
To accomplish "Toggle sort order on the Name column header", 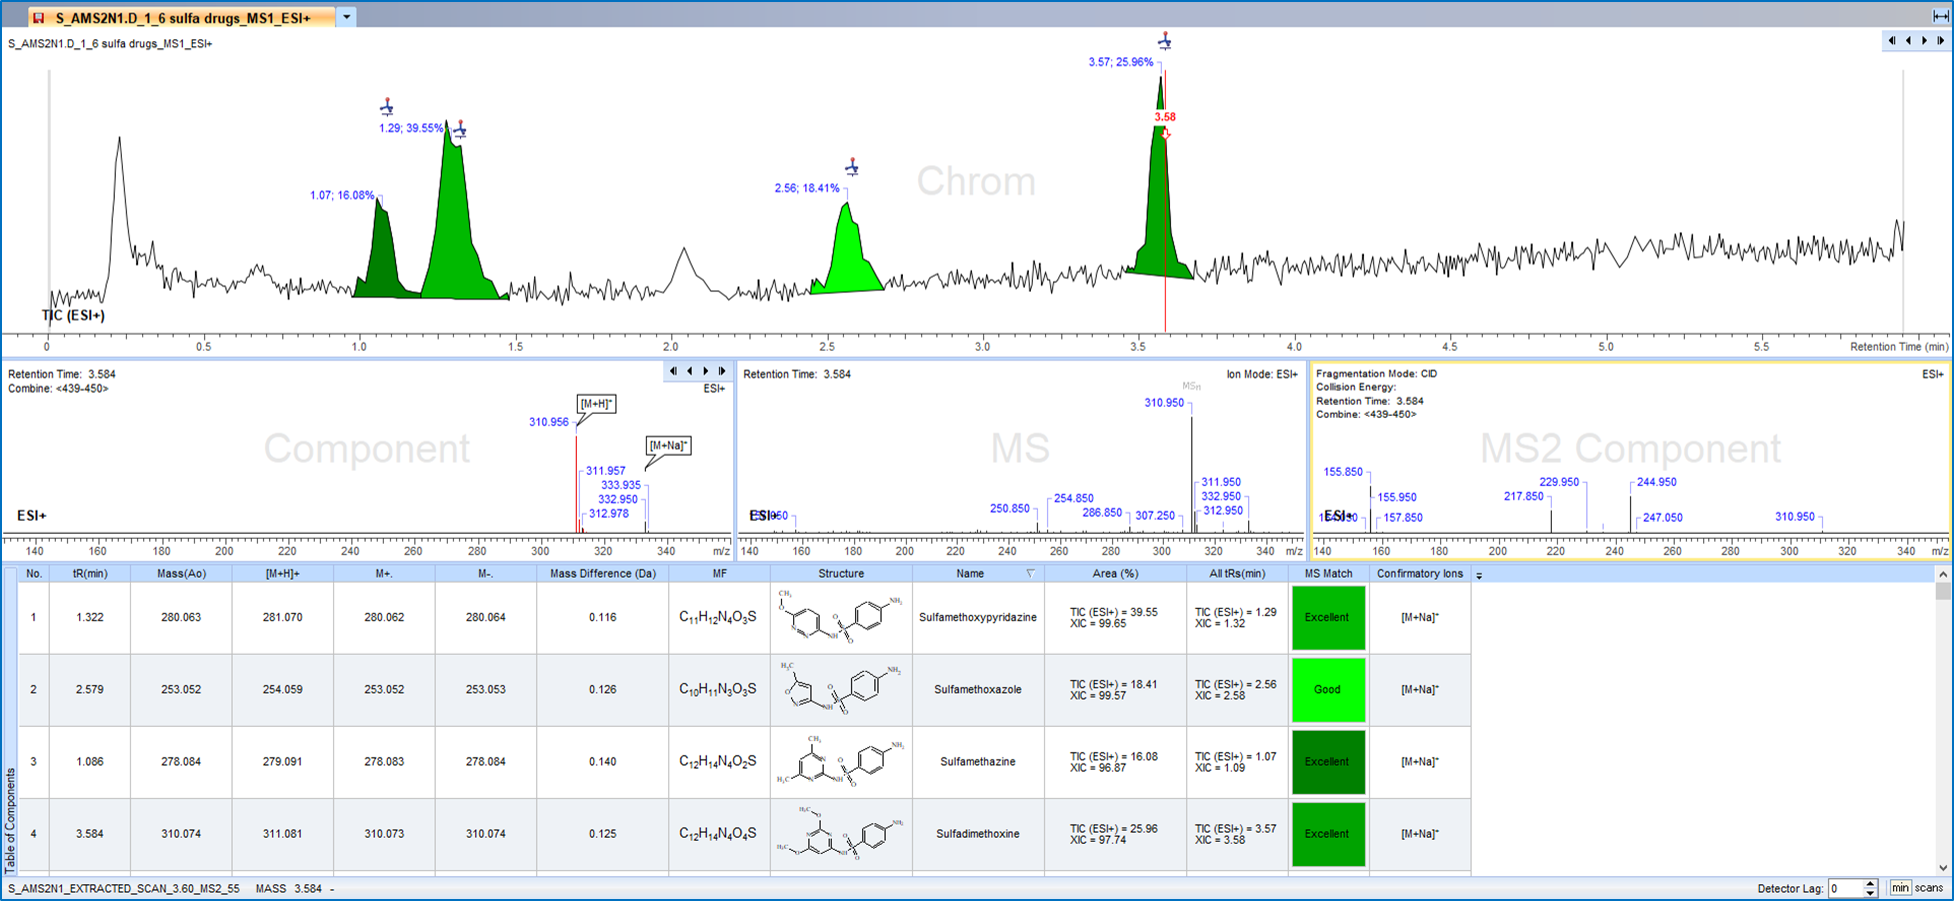I will [969, 573].
